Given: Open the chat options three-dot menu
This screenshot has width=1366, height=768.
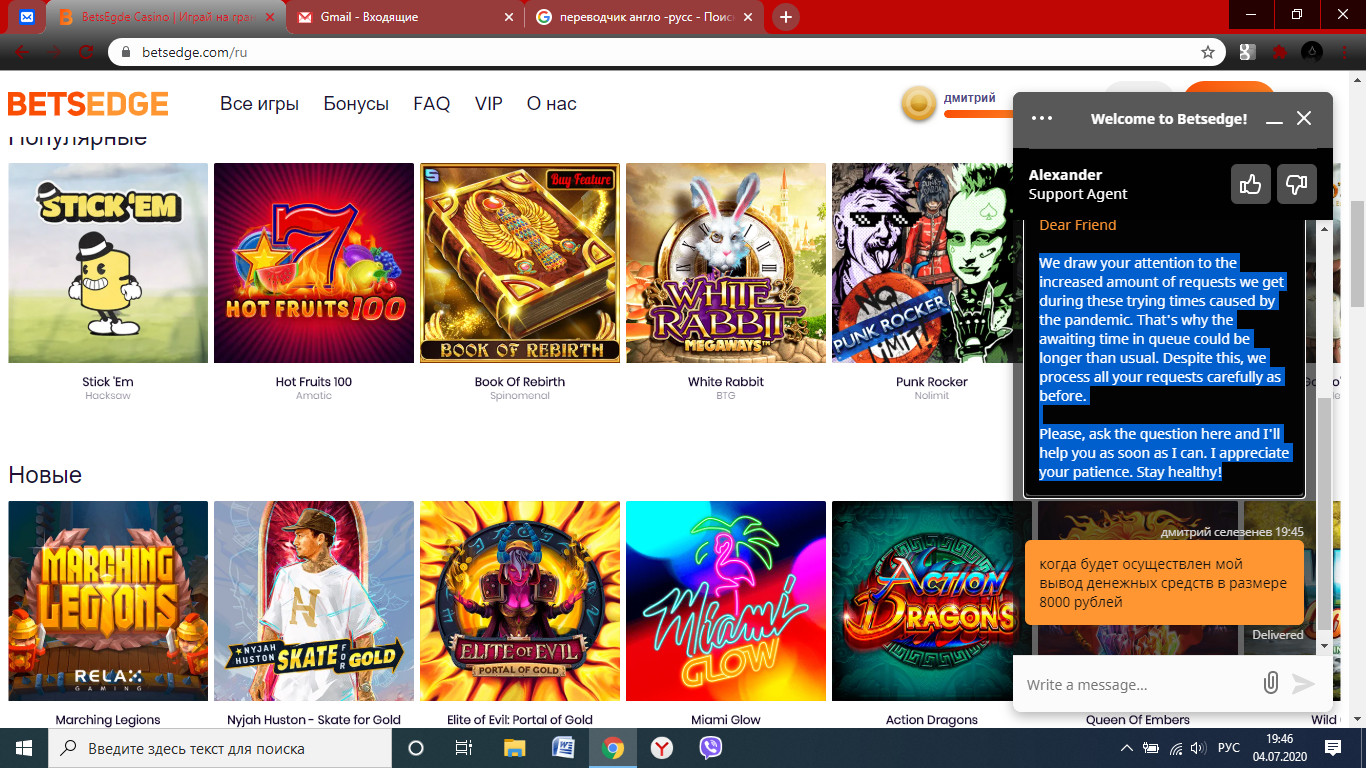Looking at the screenshot, I should point(1042,118).
